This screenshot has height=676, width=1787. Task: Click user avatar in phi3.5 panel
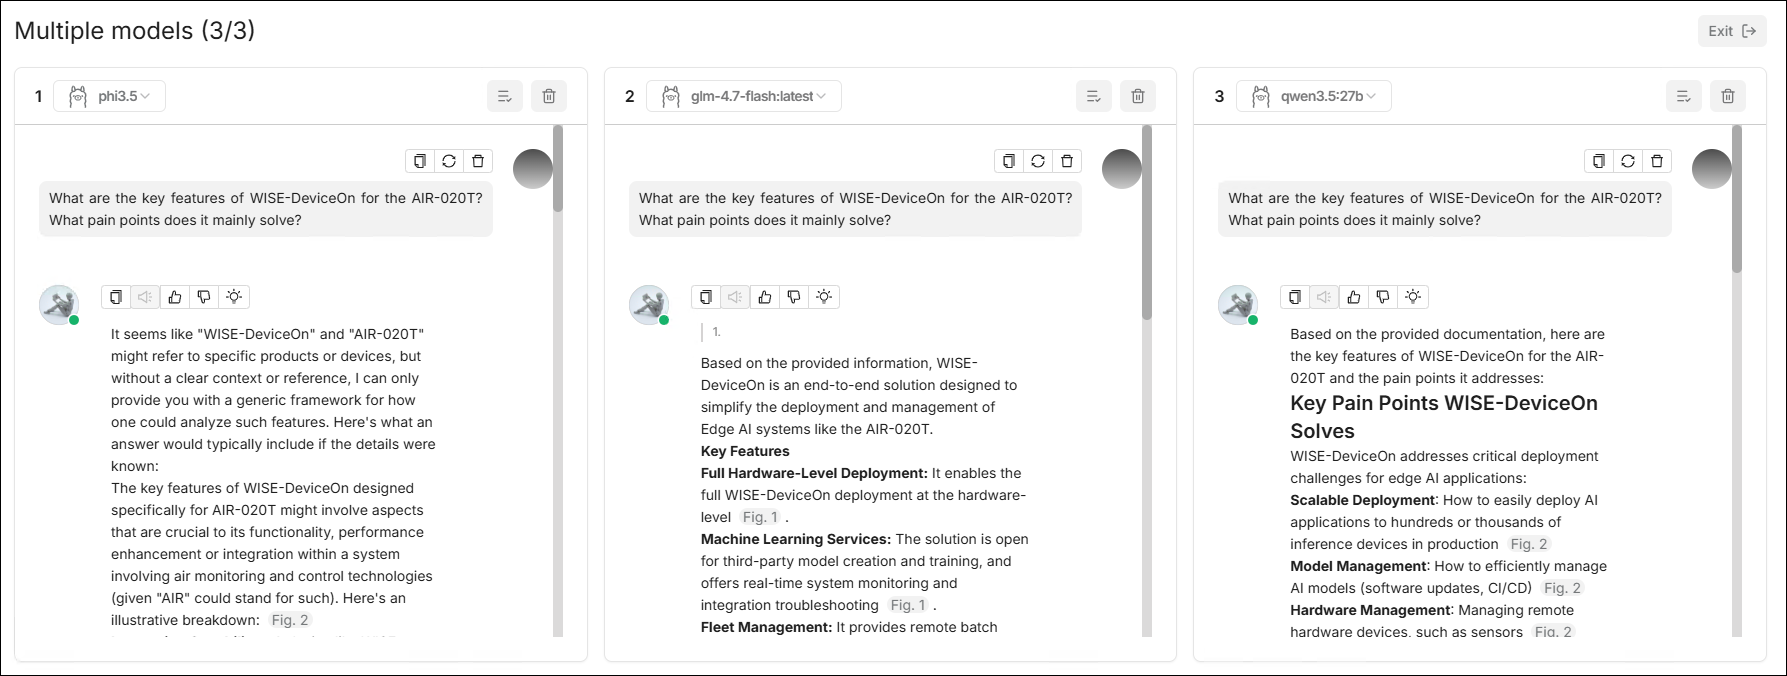tap(533, 169)
